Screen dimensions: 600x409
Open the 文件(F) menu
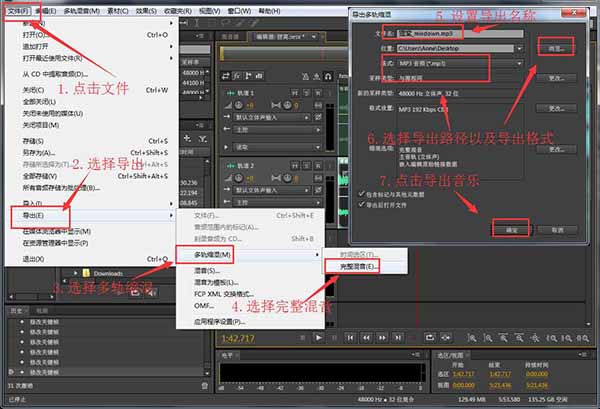click(x=18, y=11)
